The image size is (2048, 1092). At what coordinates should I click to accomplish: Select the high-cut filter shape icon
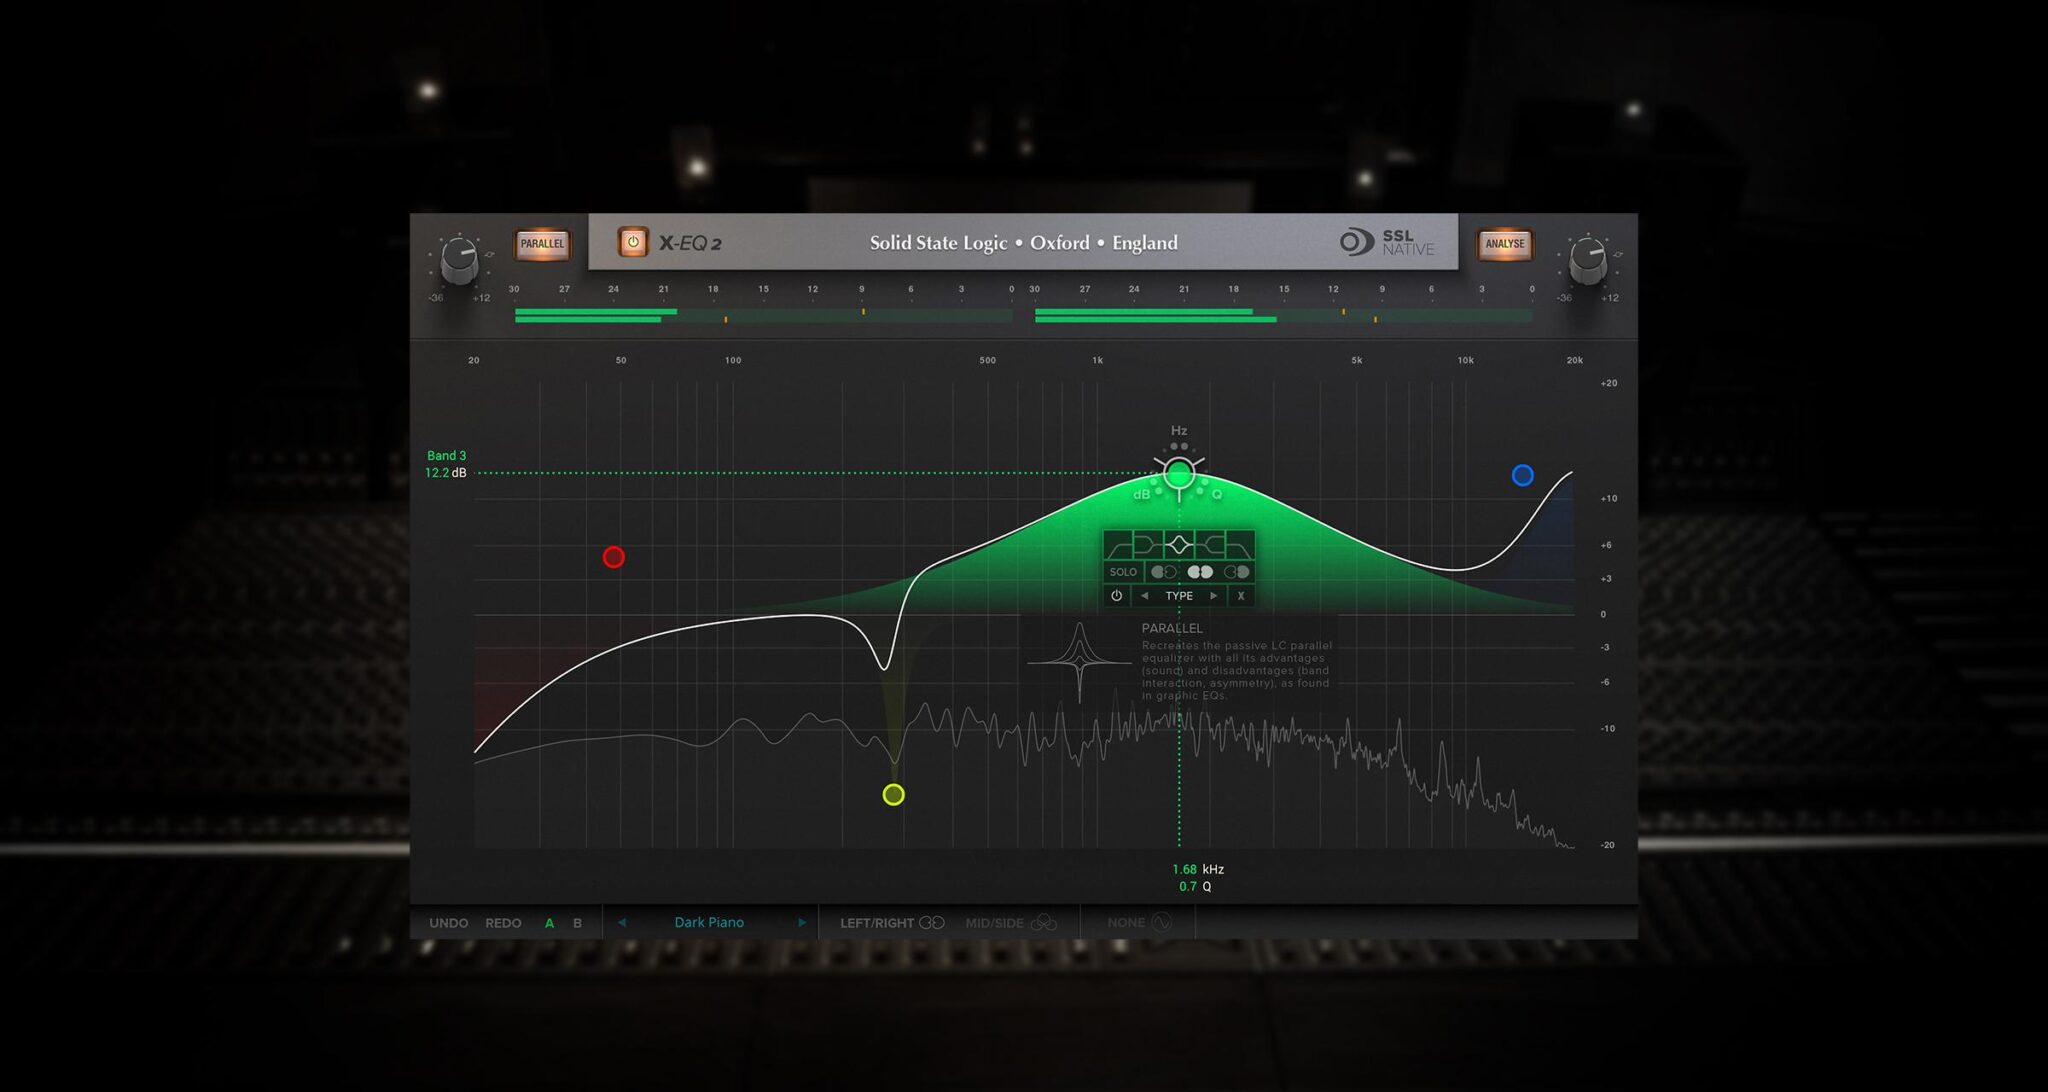pyautogui.click(x=1241, y=544)
